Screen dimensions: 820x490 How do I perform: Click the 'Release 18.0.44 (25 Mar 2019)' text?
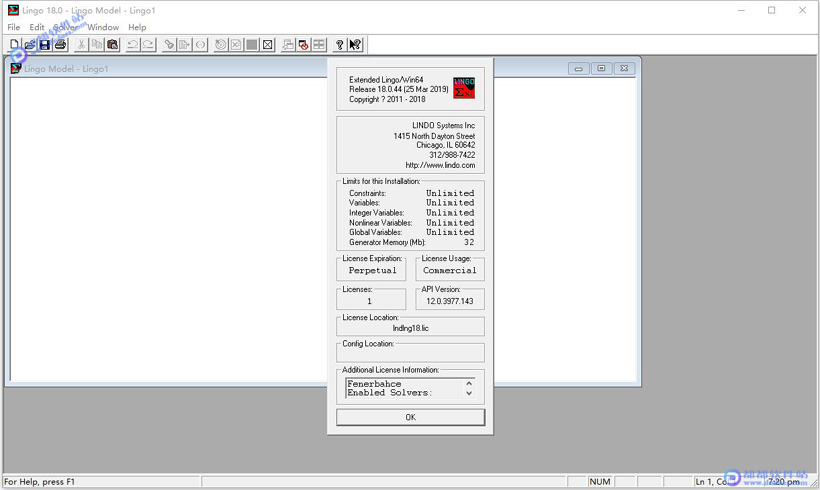pos(398,89)
